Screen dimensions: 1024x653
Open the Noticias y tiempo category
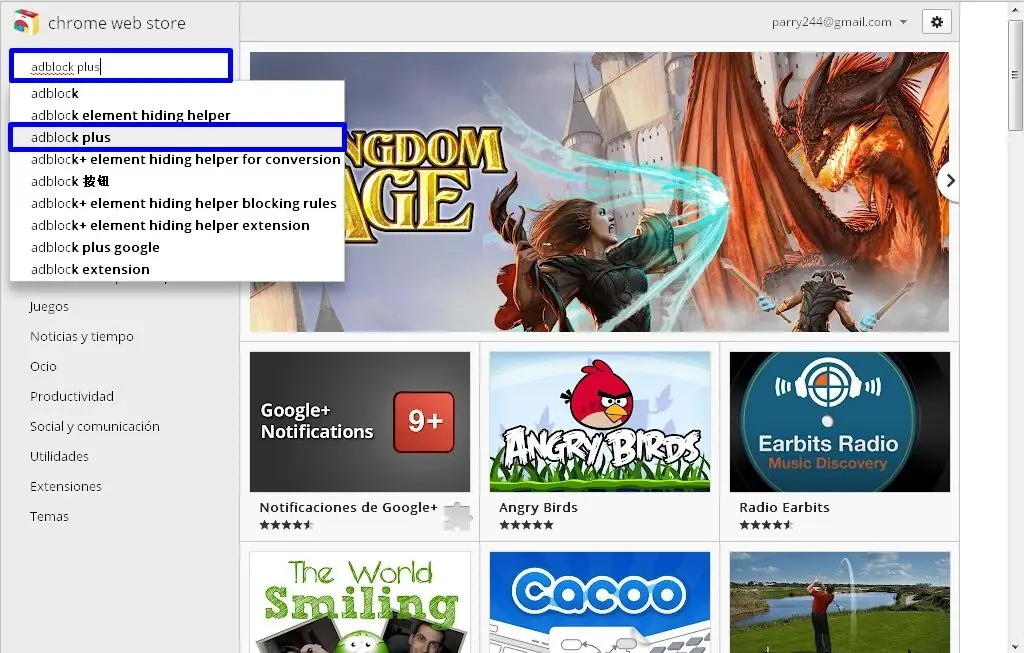(82, 336)
